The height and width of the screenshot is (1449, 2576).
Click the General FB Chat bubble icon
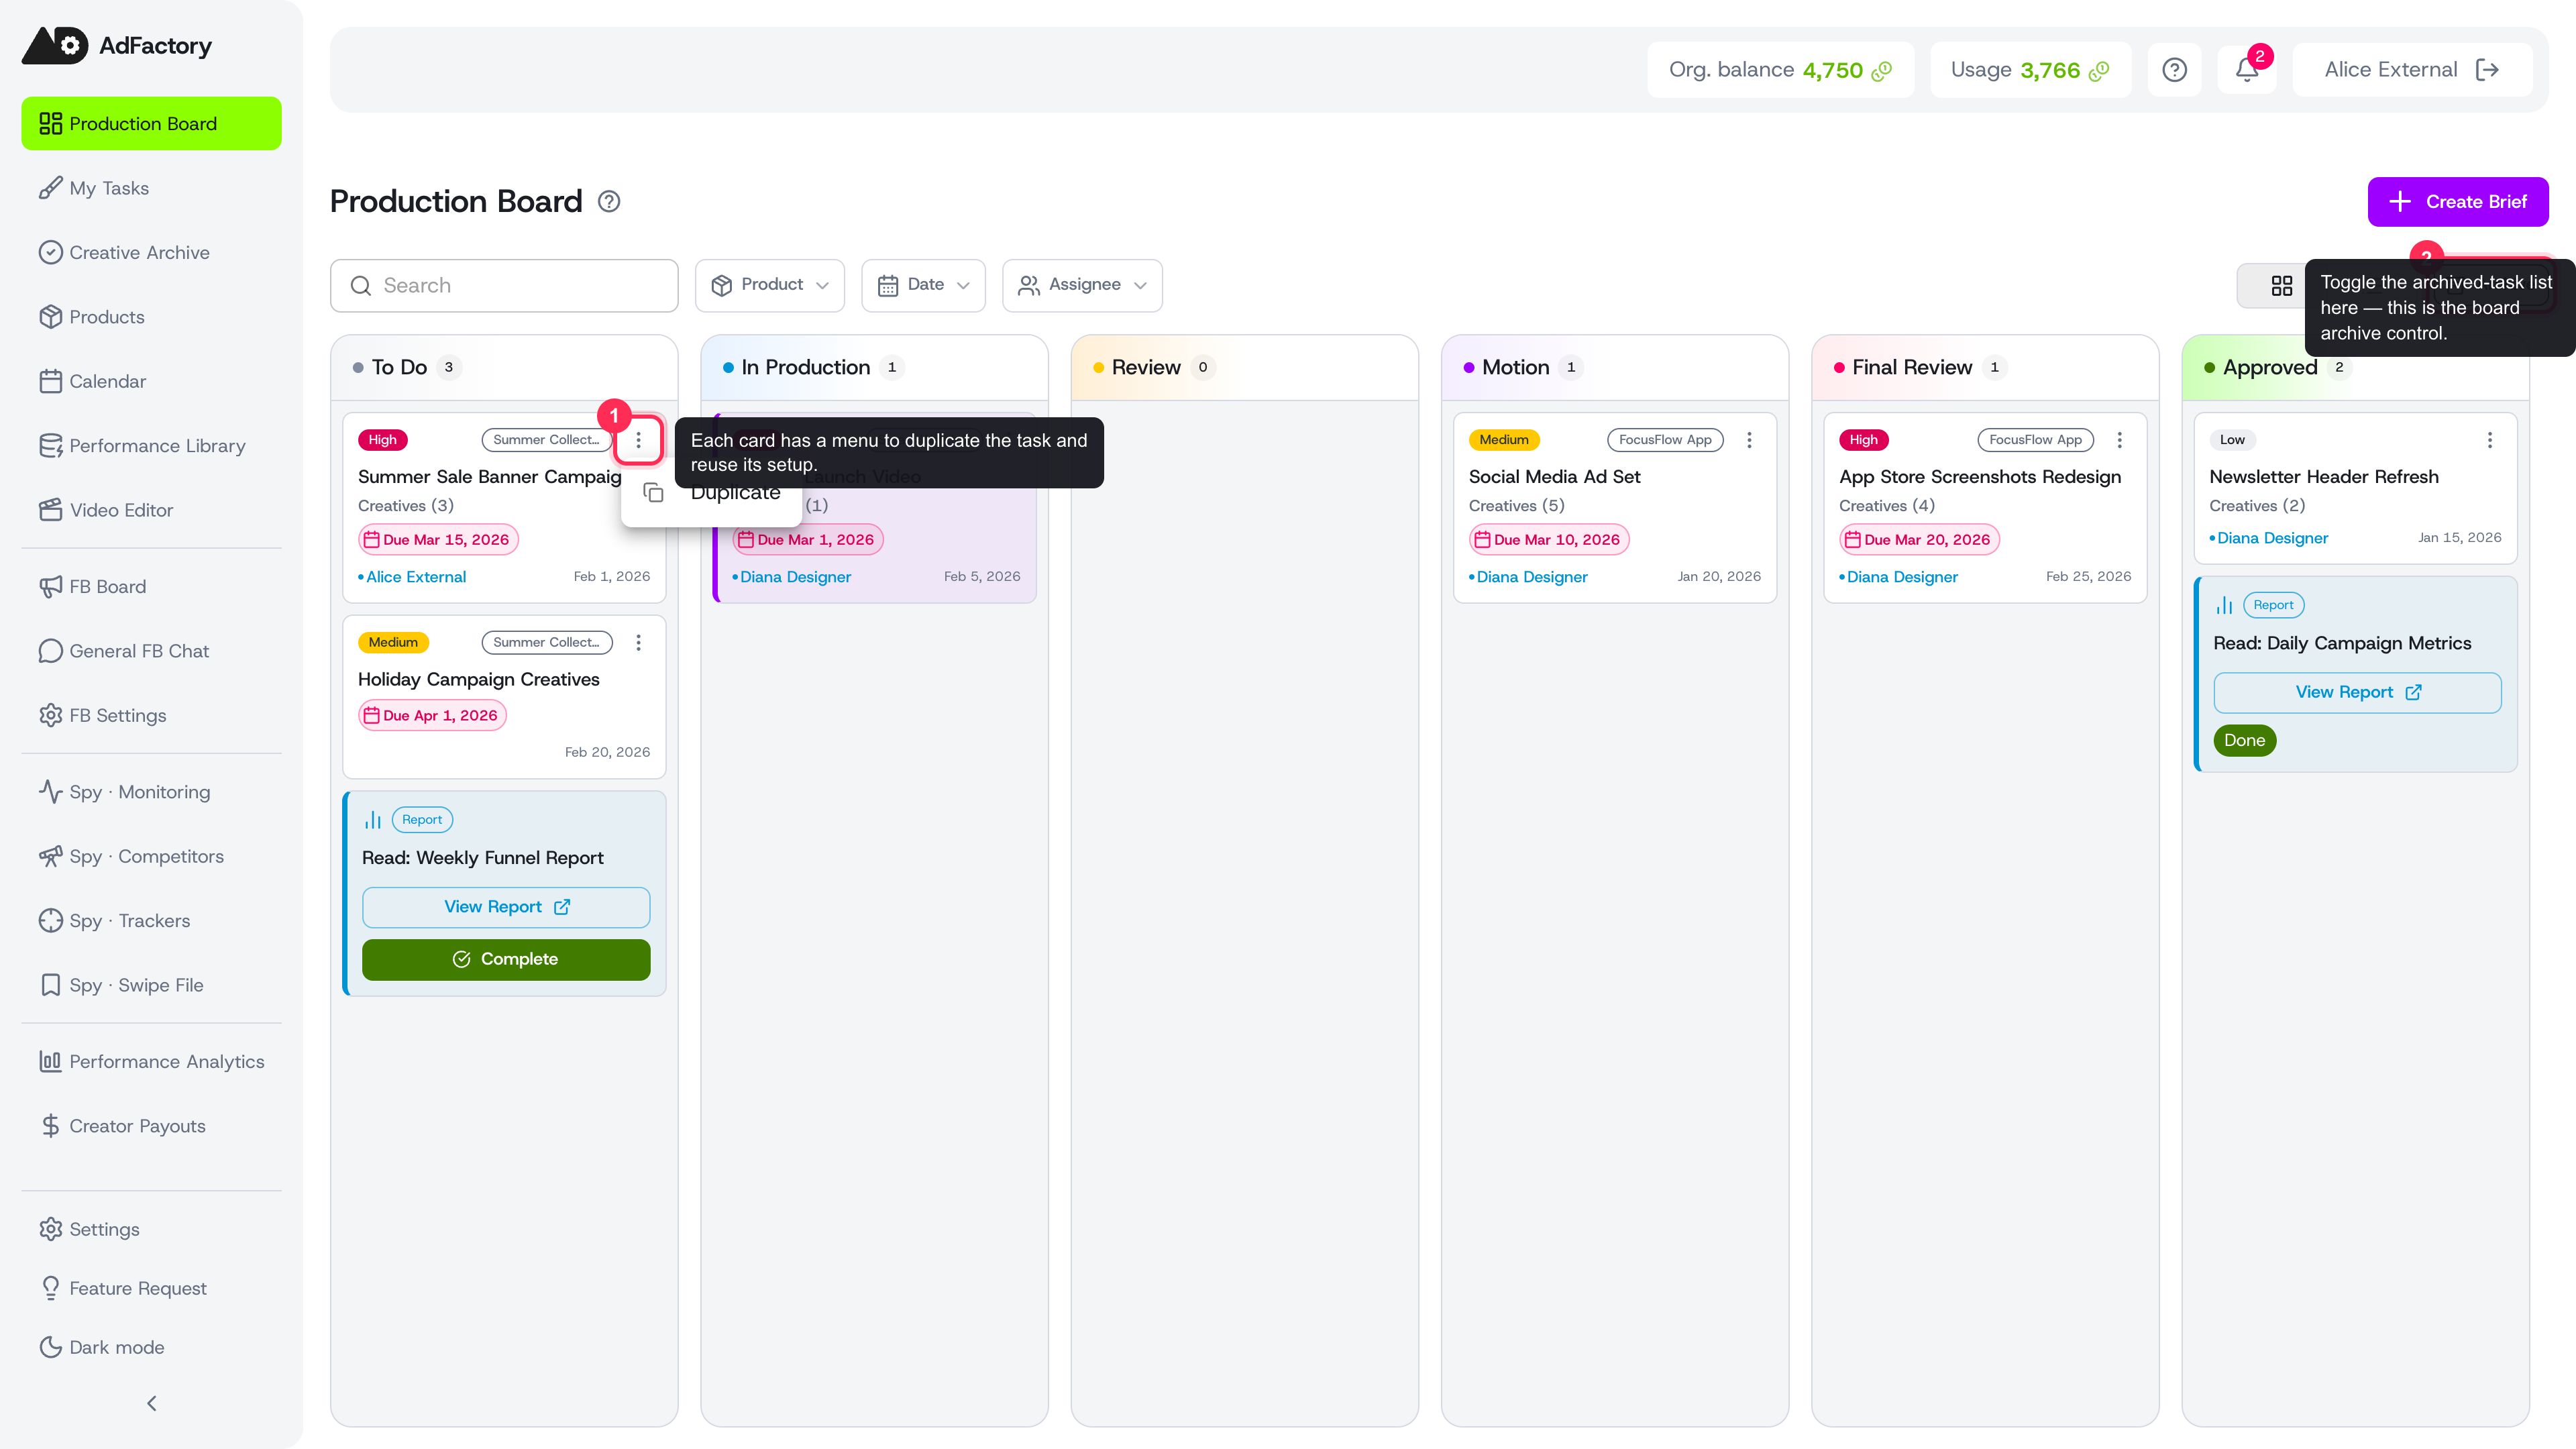(x=50, y=651)
